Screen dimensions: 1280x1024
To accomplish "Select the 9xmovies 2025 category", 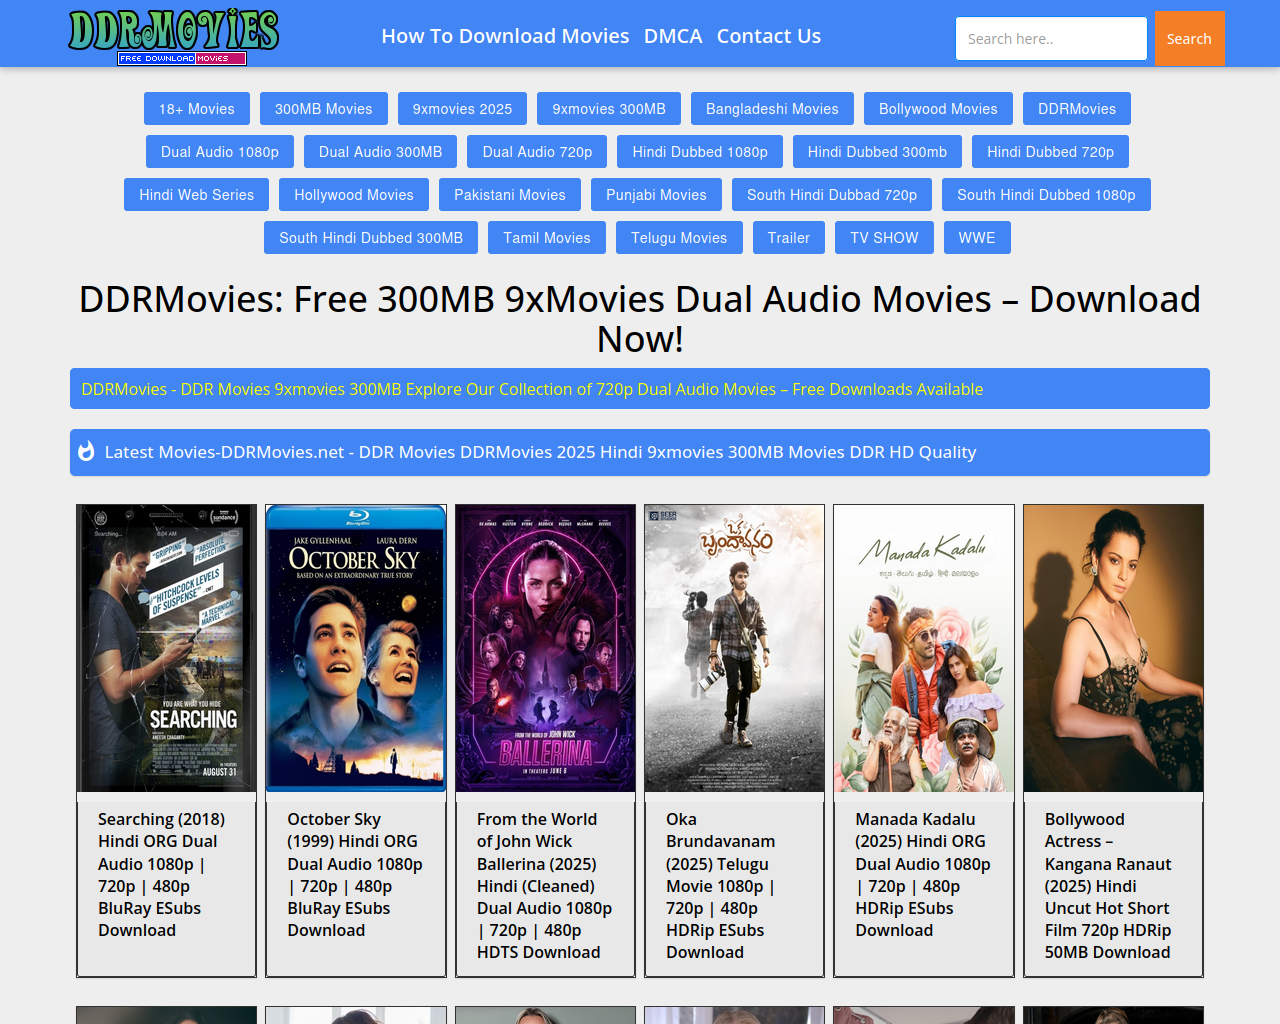I will [462, 109].
